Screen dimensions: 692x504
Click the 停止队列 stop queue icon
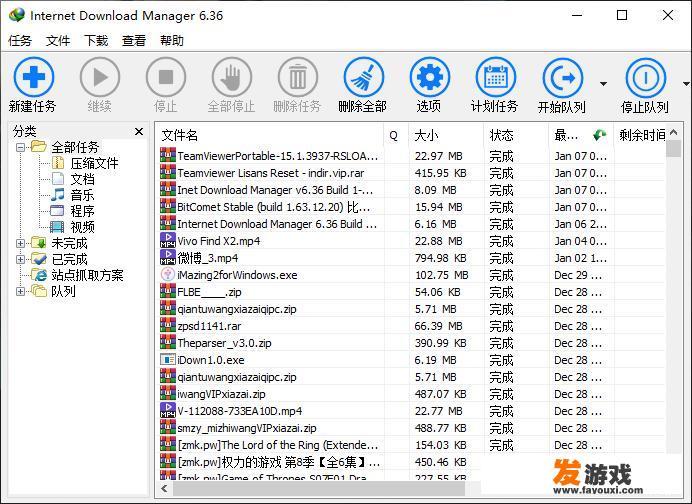[646, 78]
